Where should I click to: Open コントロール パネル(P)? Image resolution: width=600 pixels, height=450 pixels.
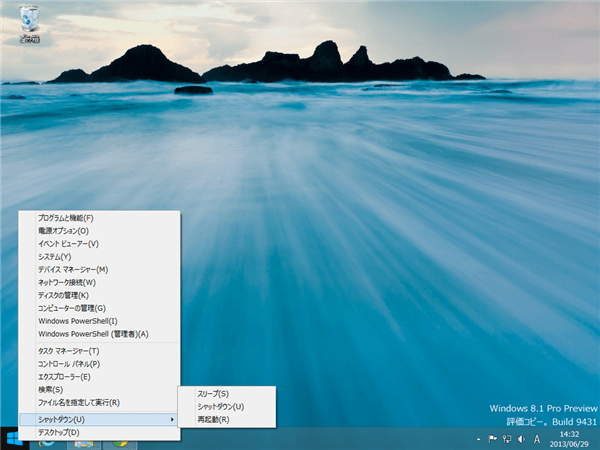pyautogui.click(x=99, y=364)
